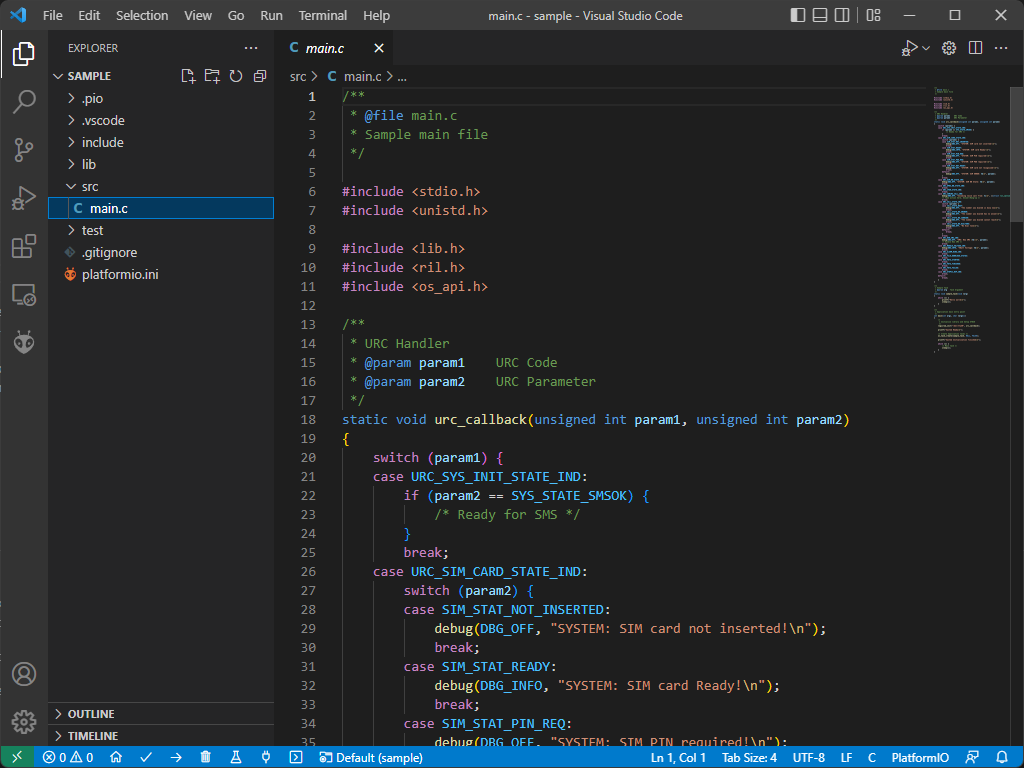
Task: Expand the test folder
Action: [161, 231]
